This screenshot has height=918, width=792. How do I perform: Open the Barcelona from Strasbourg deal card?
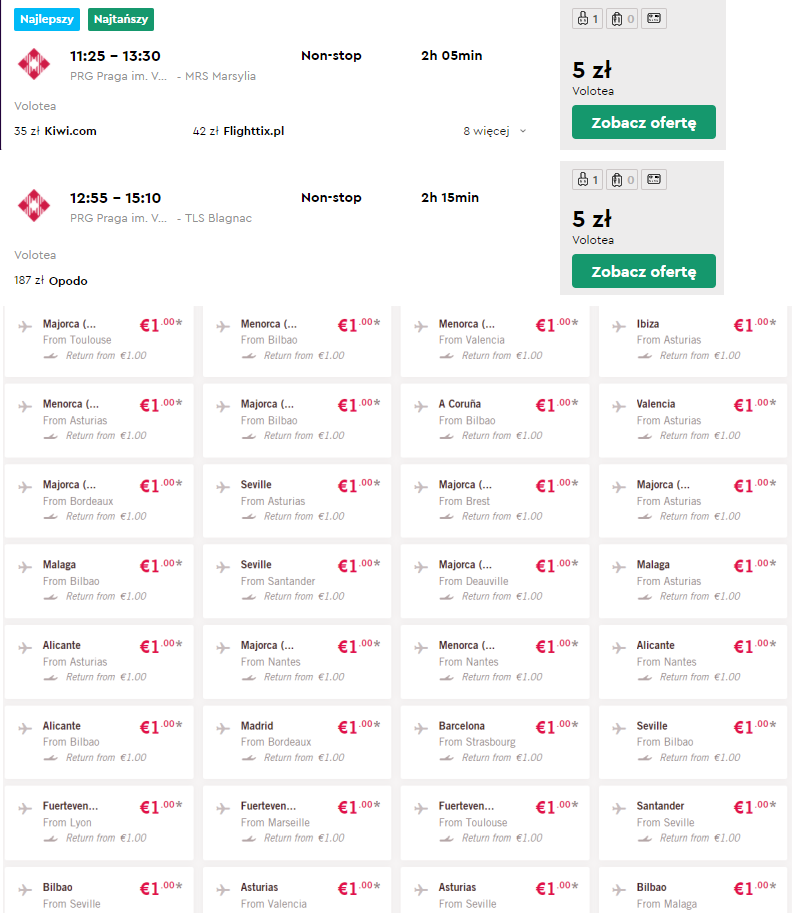(x=495, y=742)
